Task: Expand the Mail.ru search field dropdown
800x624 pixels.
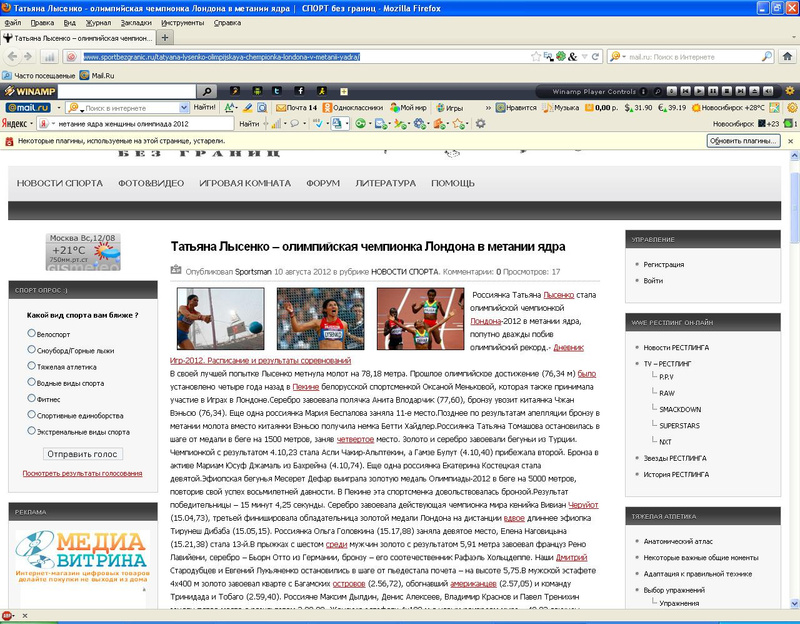Action: point(184,108)
